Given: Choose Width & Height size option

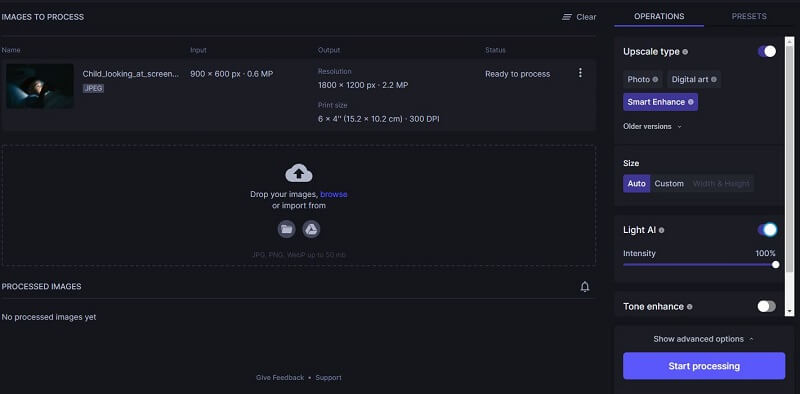Looking at the screenshot, I should (x=721, y=184).
